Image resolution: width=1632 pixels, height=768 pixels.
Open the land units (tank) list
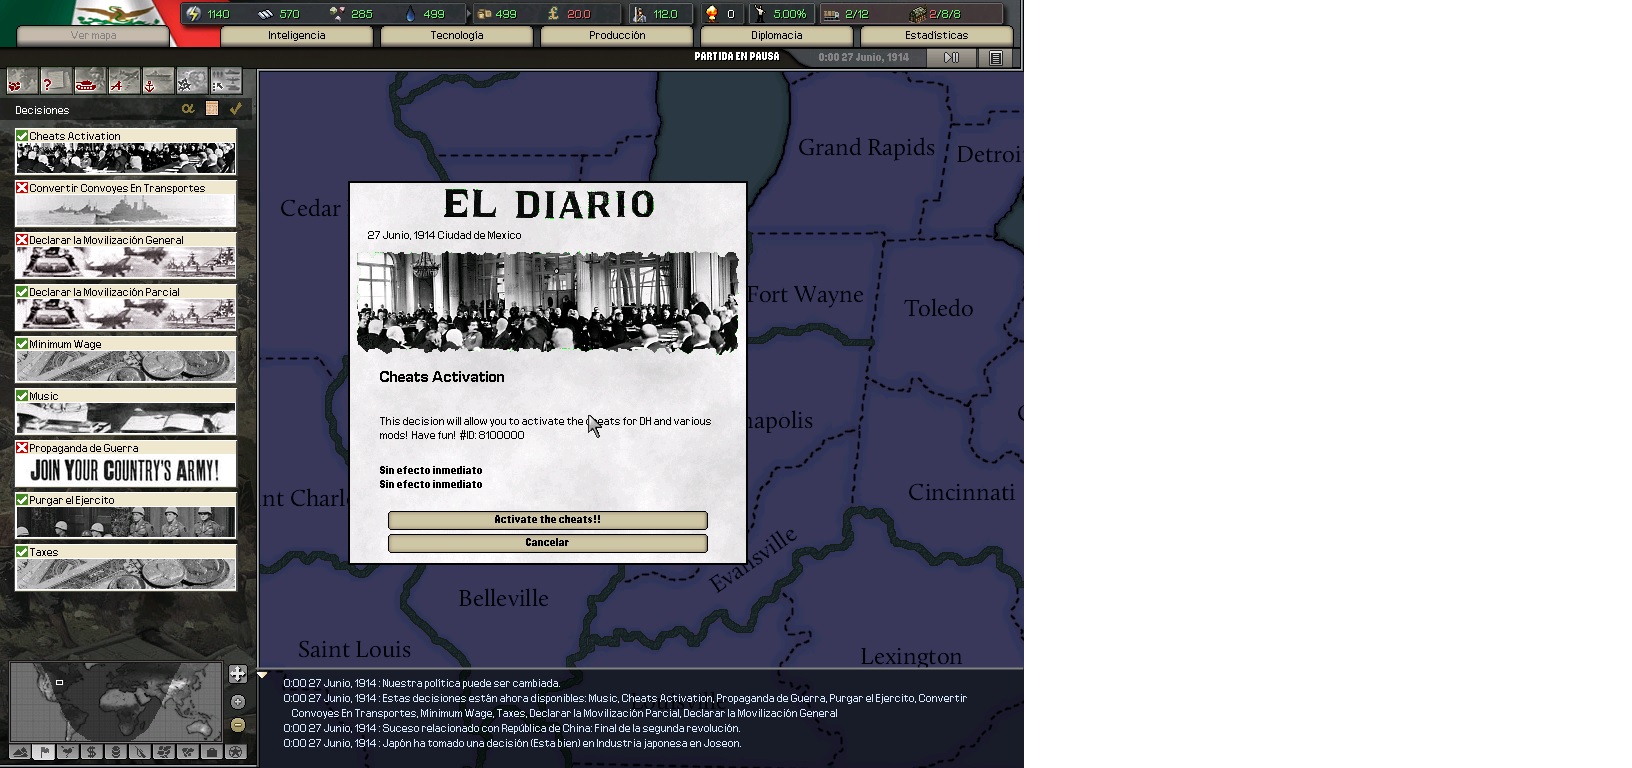(x=90, y=82)
